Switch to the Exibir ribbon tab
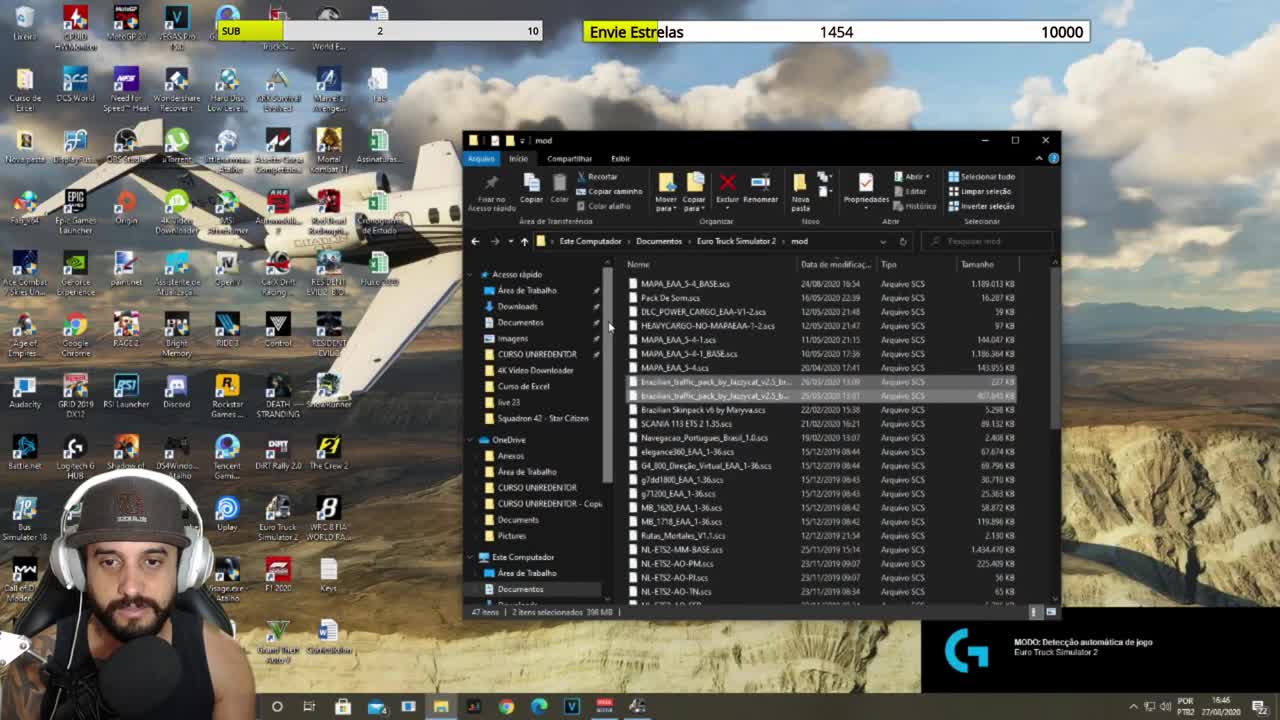 click(x=620, y=158)
